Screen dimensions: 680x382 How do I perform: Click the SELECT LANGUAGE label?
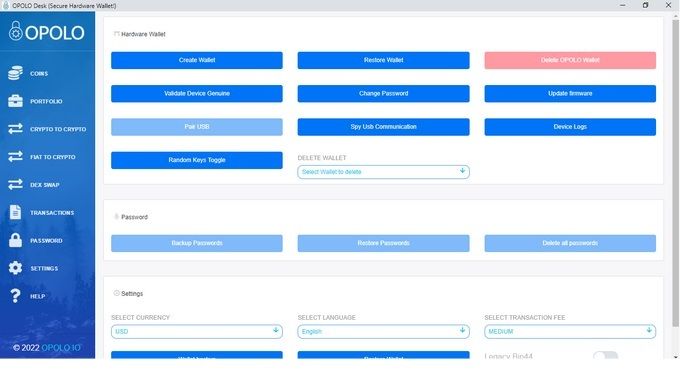[327, 317]
